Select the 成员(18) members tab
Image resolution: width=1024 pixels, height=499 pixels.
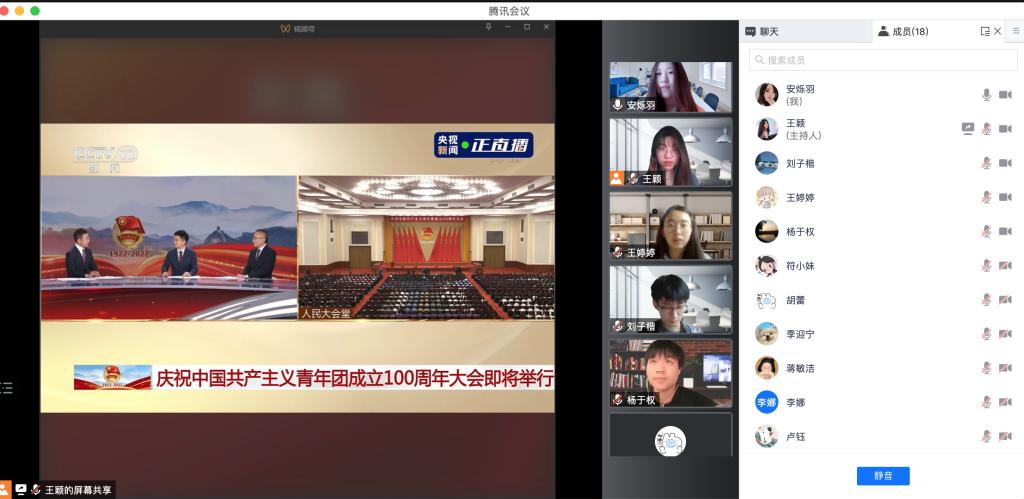(x=904, y=31)
